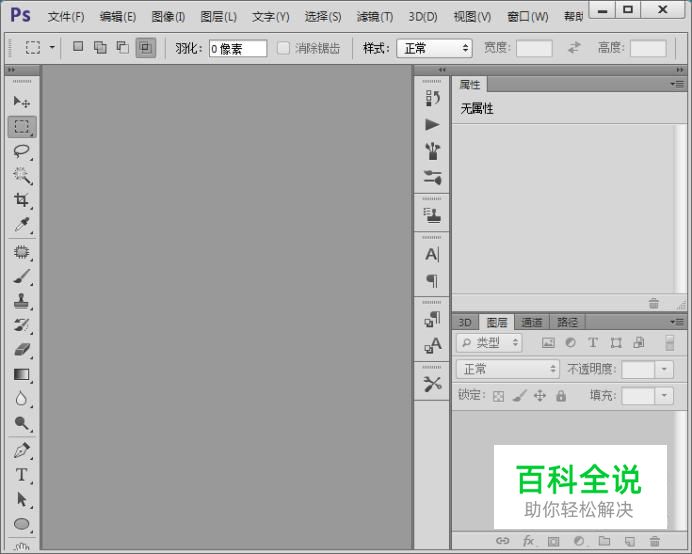Select the Eyedropper tool
The width and height of the screenshot is (692, 554).
[21, 225]
